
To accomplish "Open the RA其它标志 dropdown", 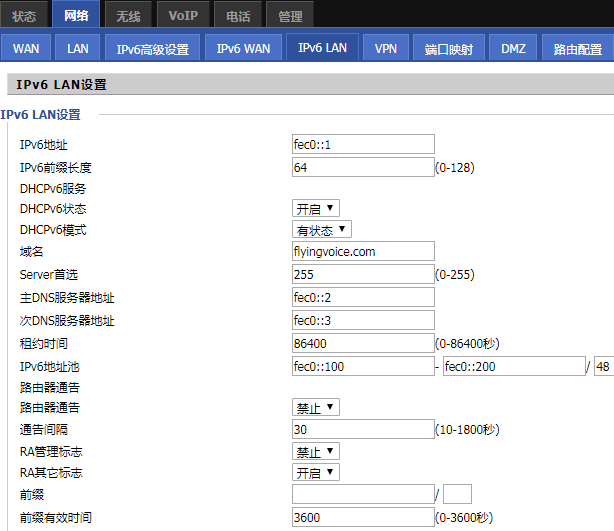I will pyautogui.click(x=316, y=472).
